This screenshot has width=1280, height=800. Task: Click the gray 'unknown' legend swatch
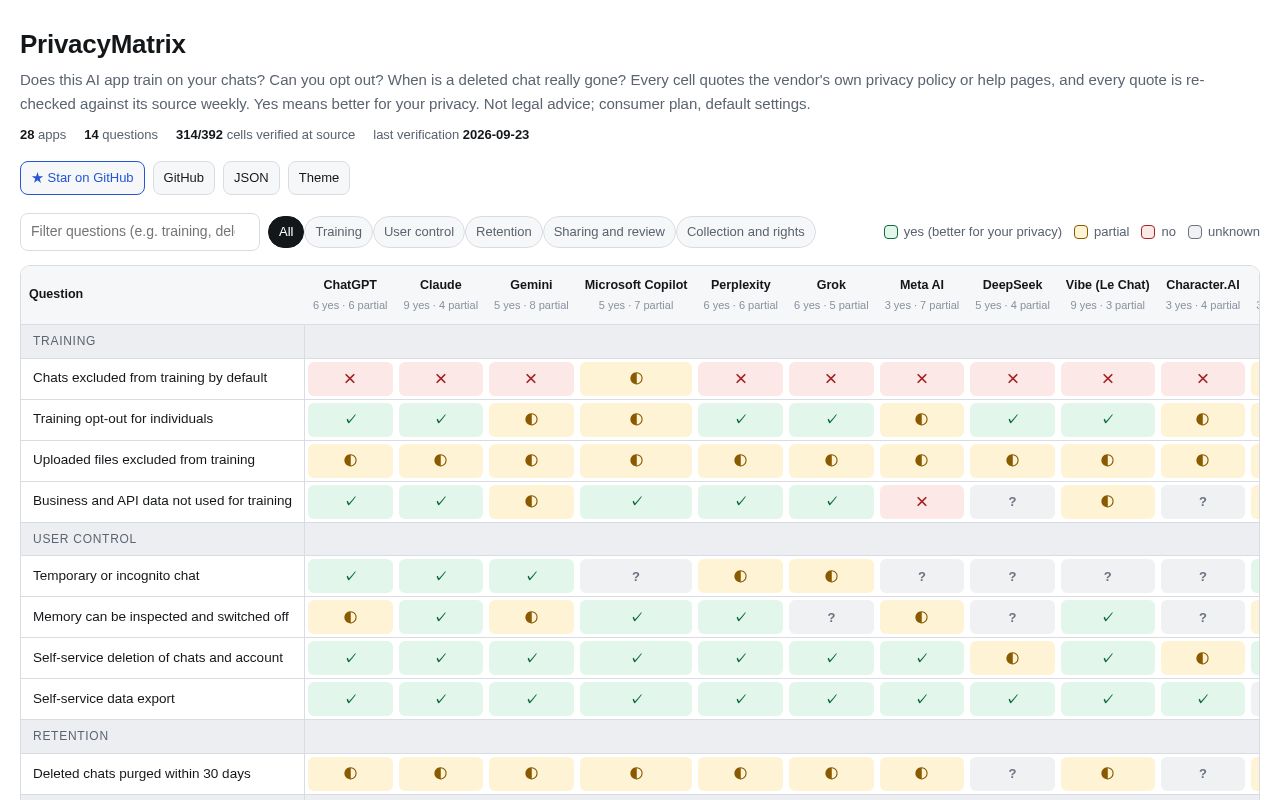click(1195, 232)
